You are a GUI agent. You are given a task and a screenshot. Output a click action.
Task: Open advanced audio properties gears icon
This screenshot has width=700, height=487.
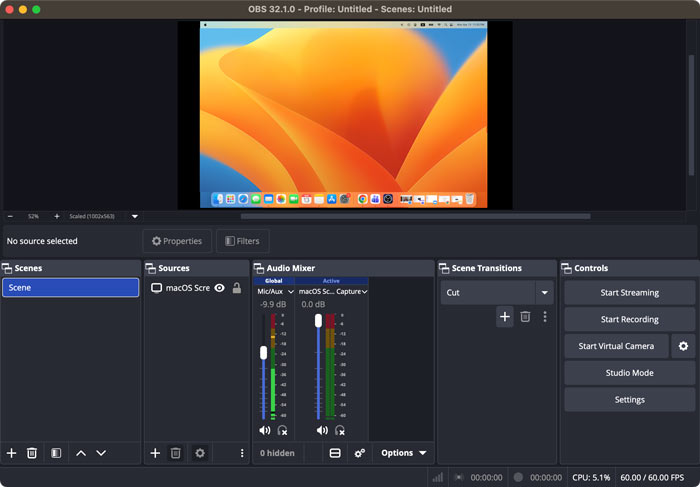tap(359, 453)
